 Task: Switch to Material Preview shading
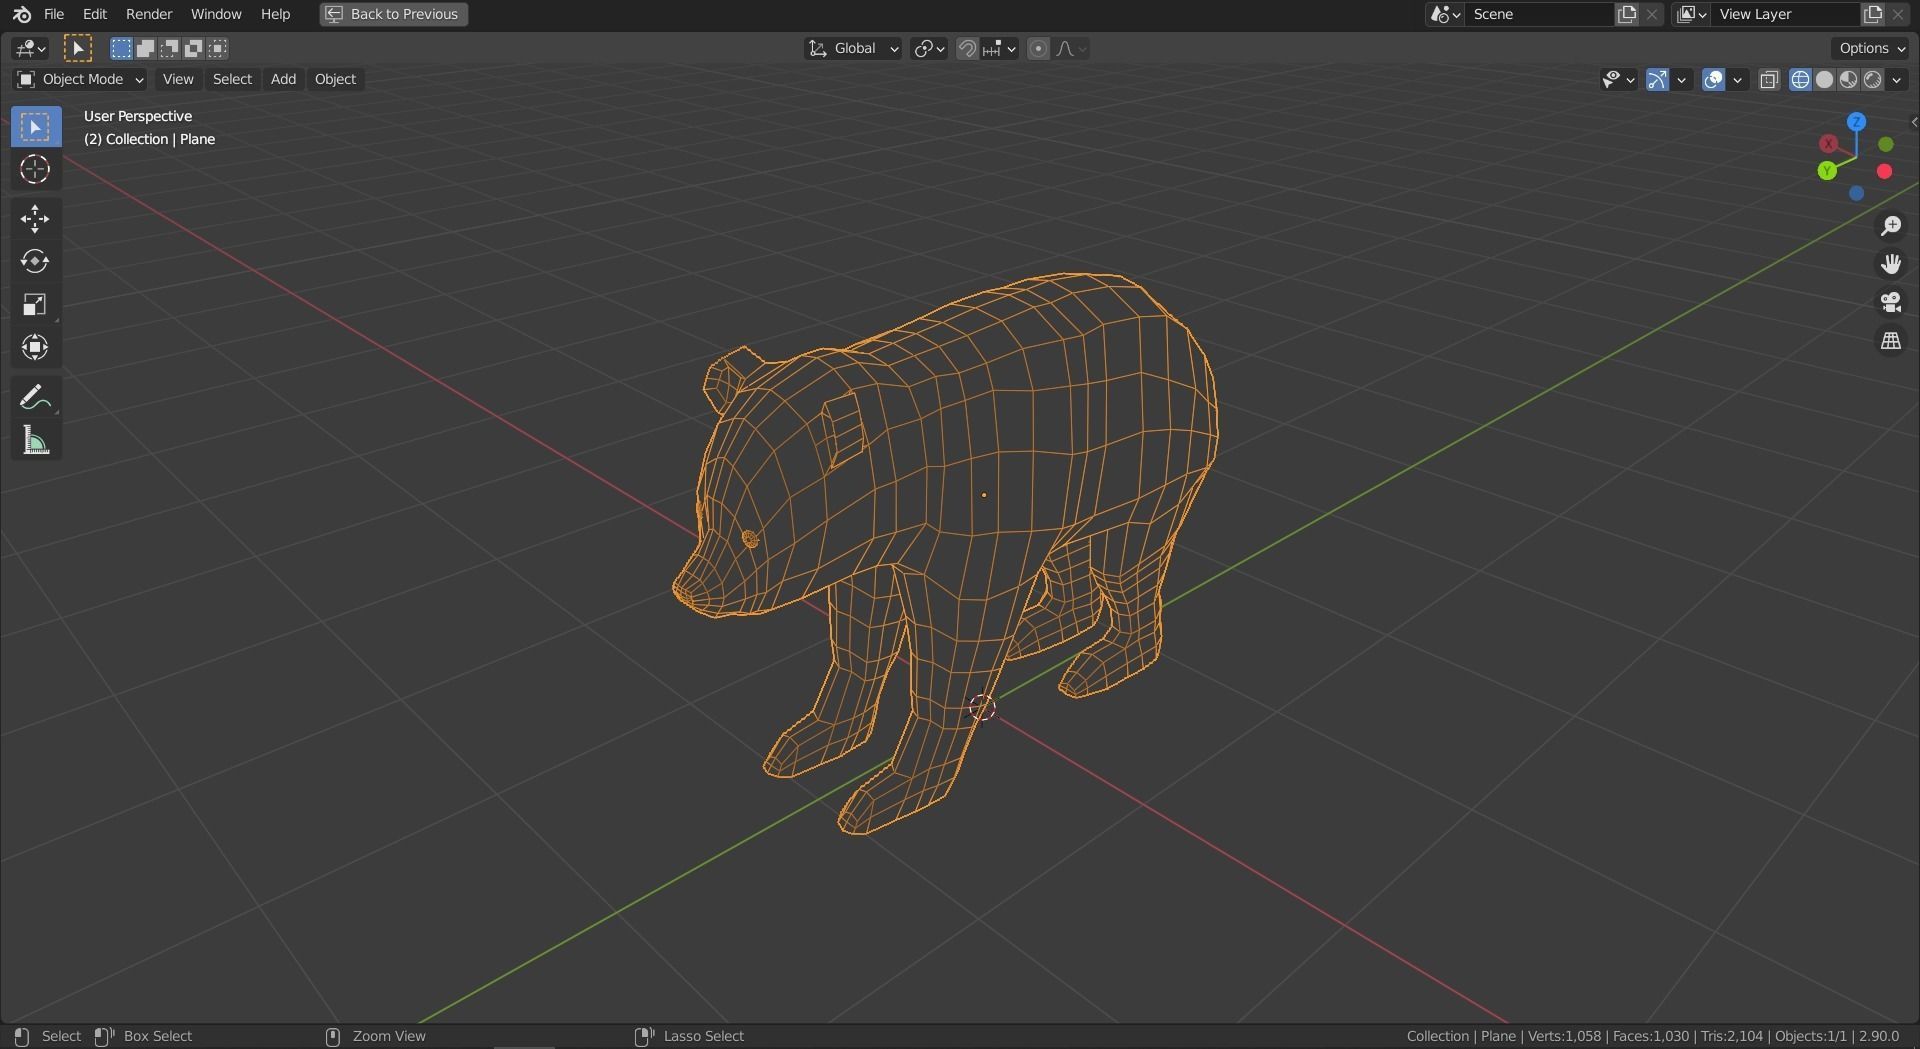[x=1848, y=79]
